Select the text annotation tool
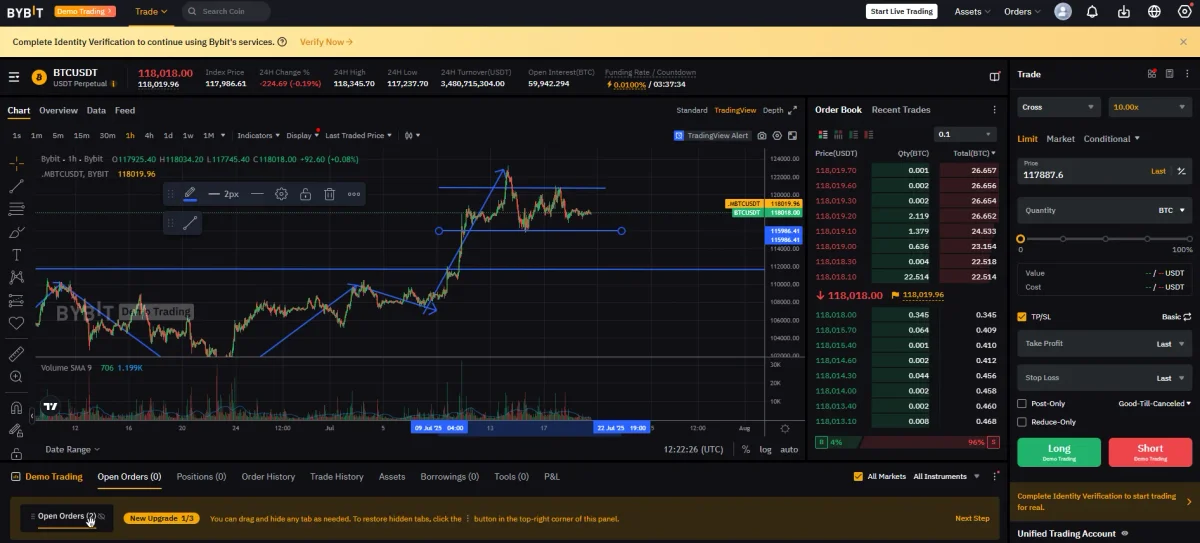Image resolution: width=1200 pixels, height=543 pixels. pos(16,255)
